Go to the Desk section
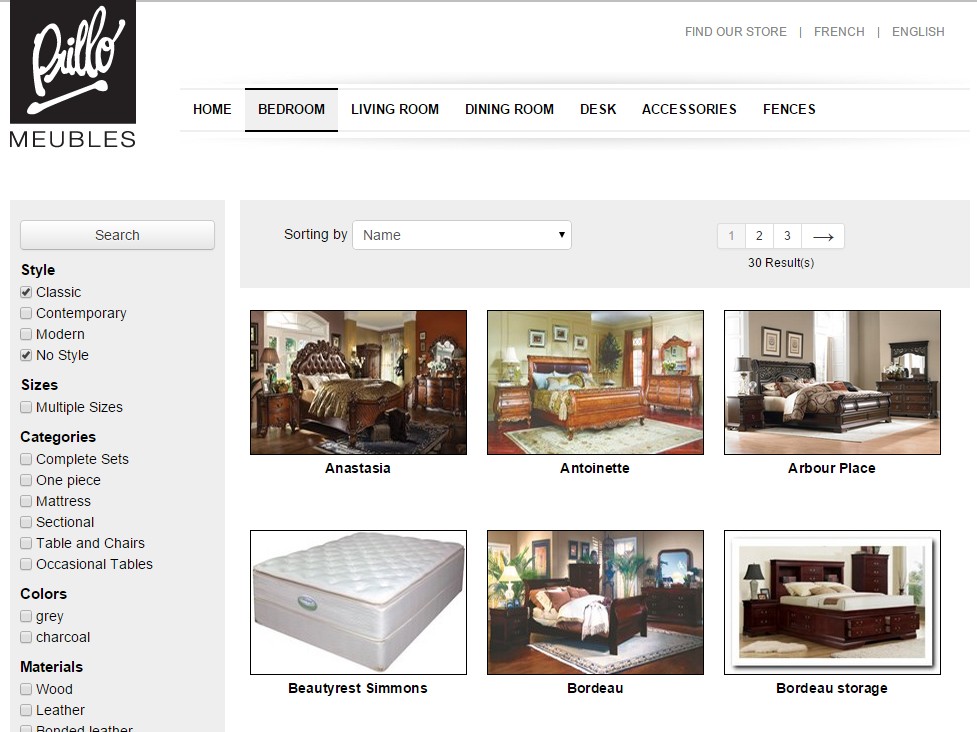This screenshot has width=977, height=732. 598,110
